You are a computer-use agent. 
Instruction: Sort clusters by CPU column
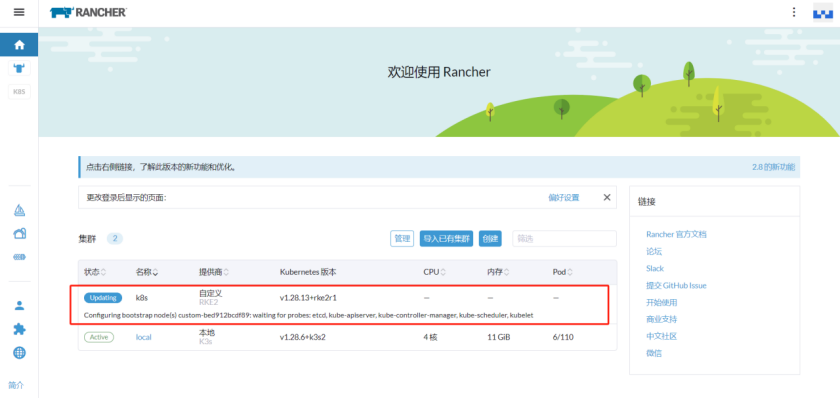point(434,272)
